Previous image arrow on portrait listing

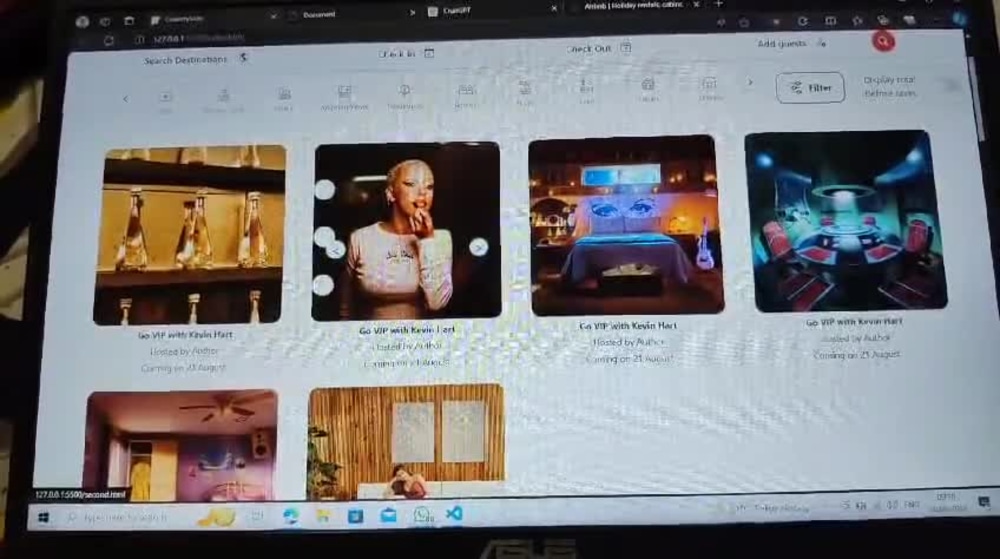click(x=335, y=251)
